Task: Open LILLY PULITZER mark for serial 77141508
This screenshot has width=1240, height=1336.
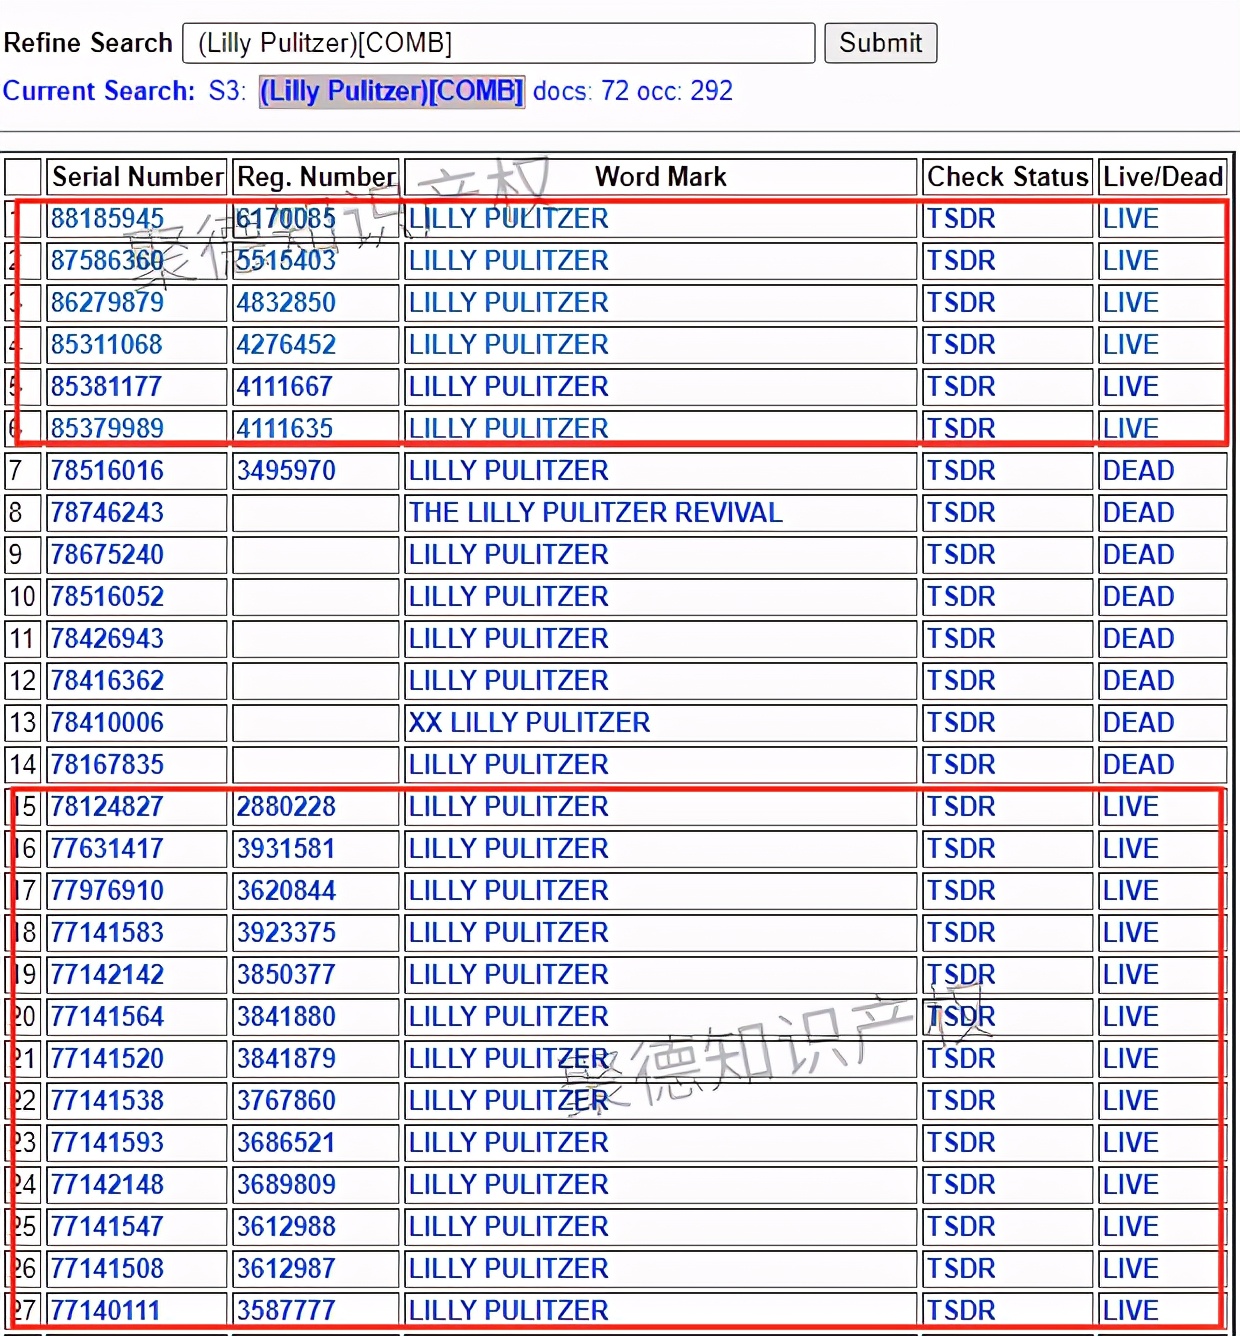Action: point(509,1268)
